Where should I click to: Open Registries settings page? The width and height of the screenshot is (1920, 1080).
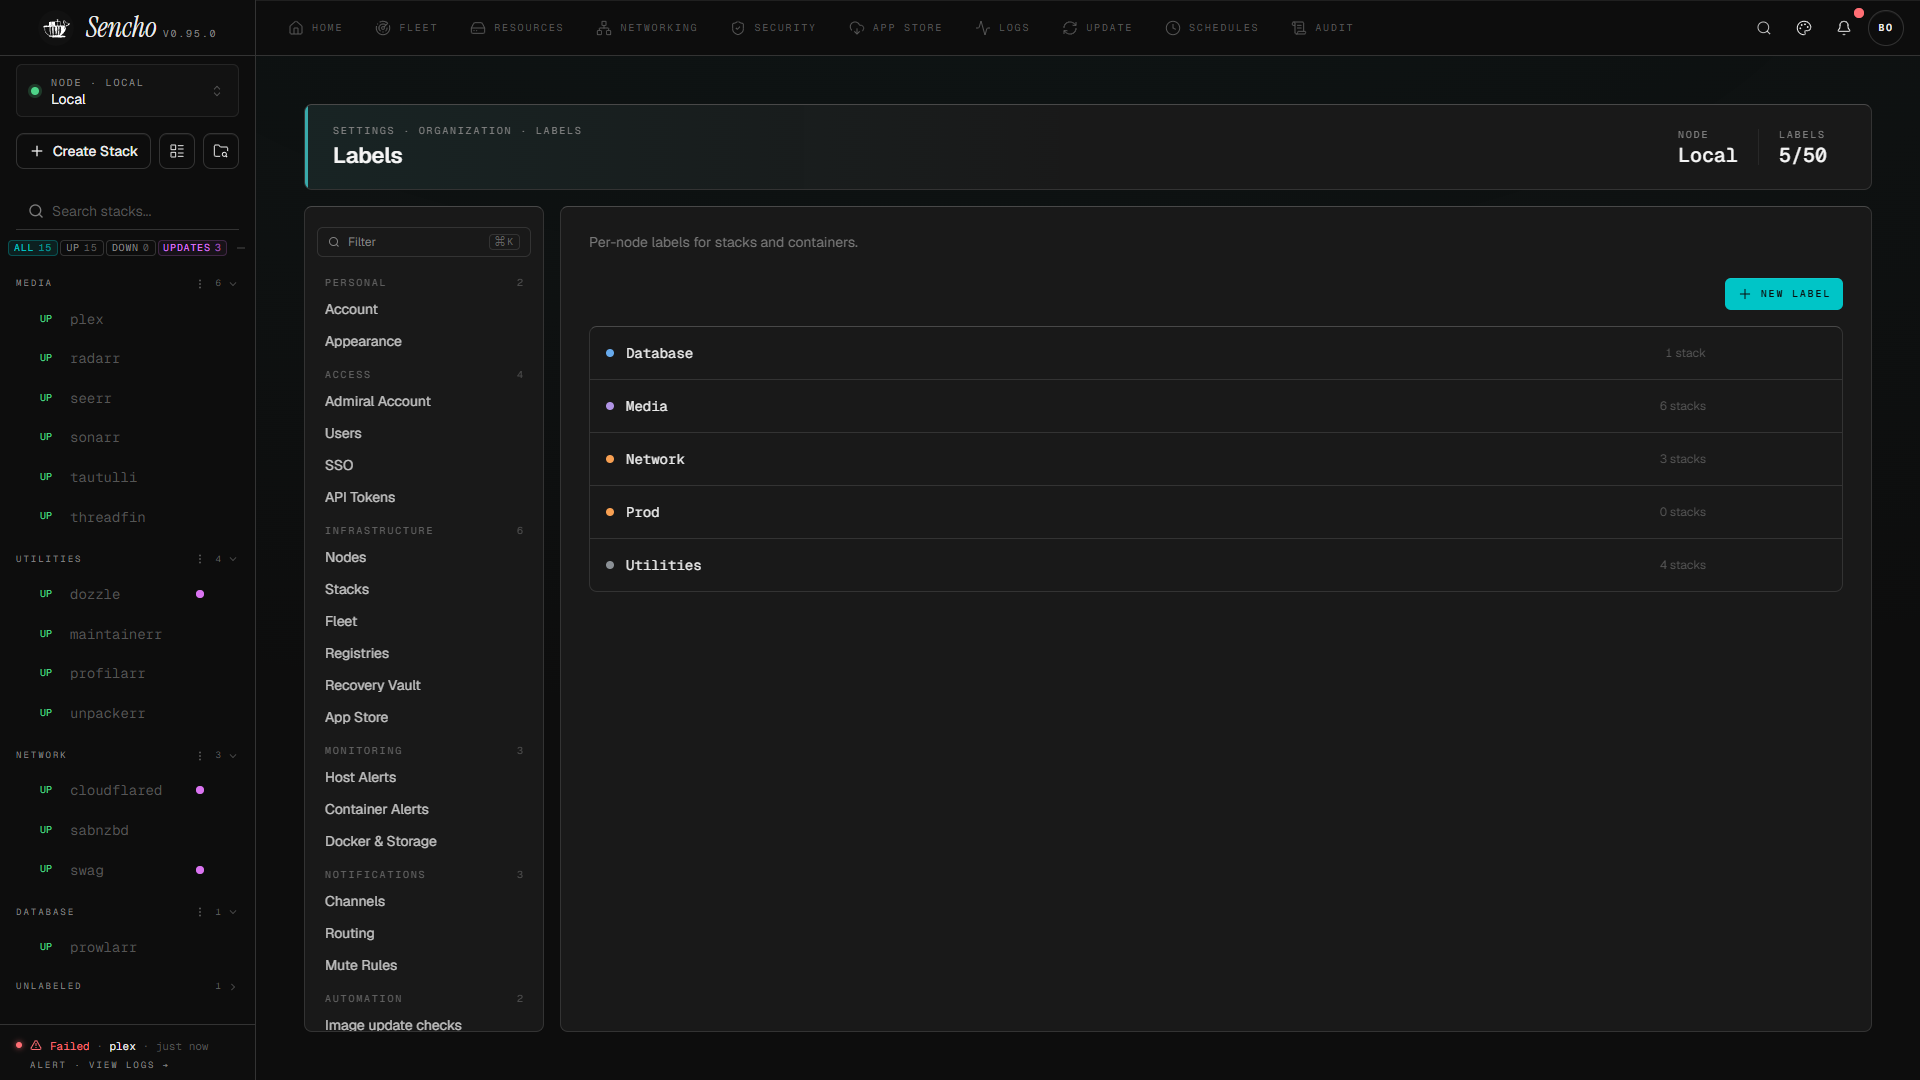tap(357, 654)
